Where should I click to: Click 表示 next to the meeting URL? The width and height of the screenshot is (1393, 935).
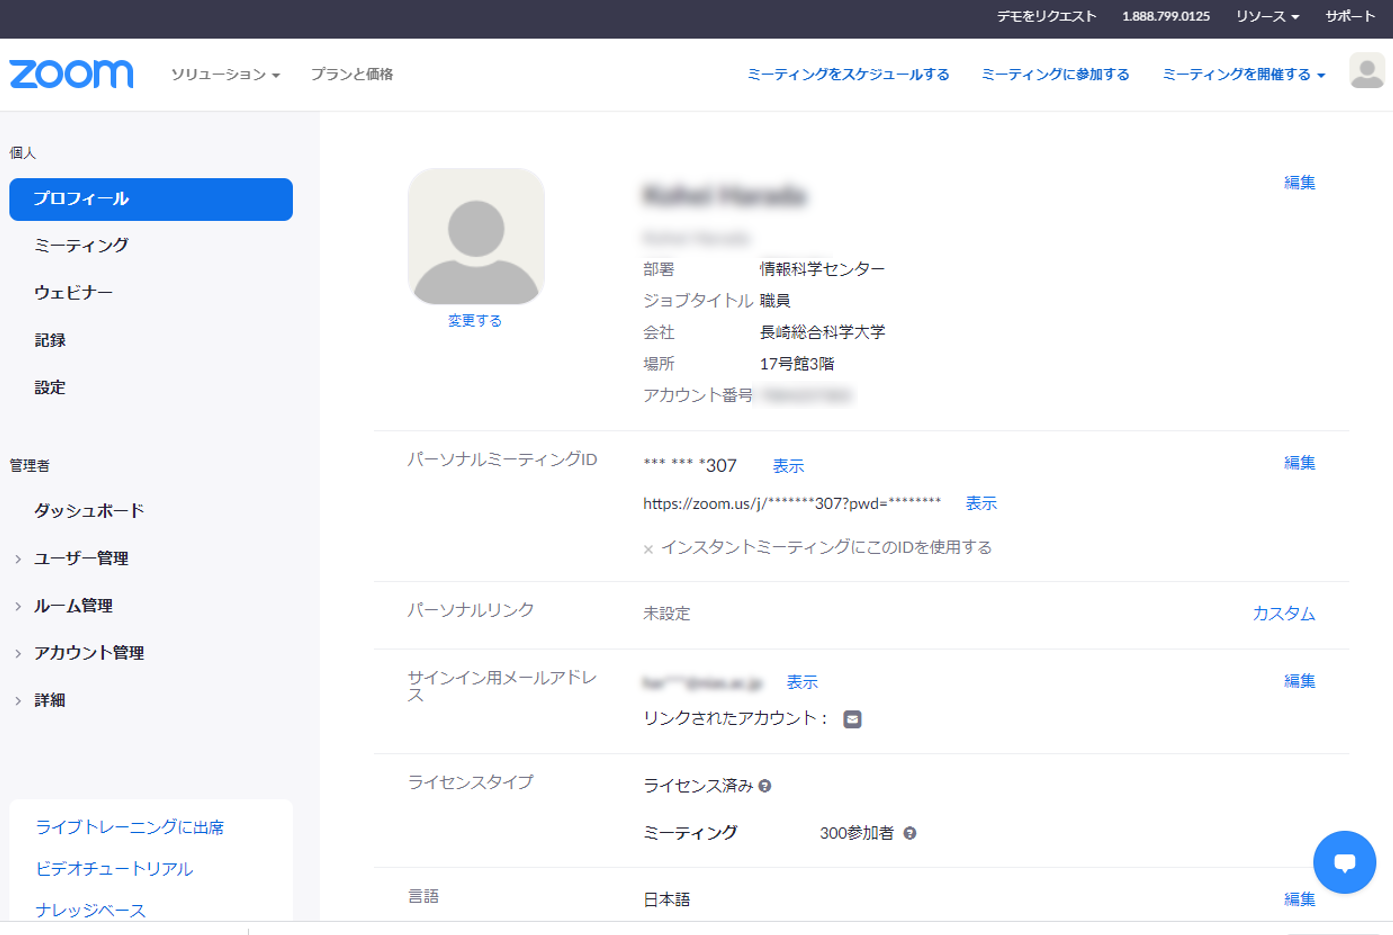[981, 503]
